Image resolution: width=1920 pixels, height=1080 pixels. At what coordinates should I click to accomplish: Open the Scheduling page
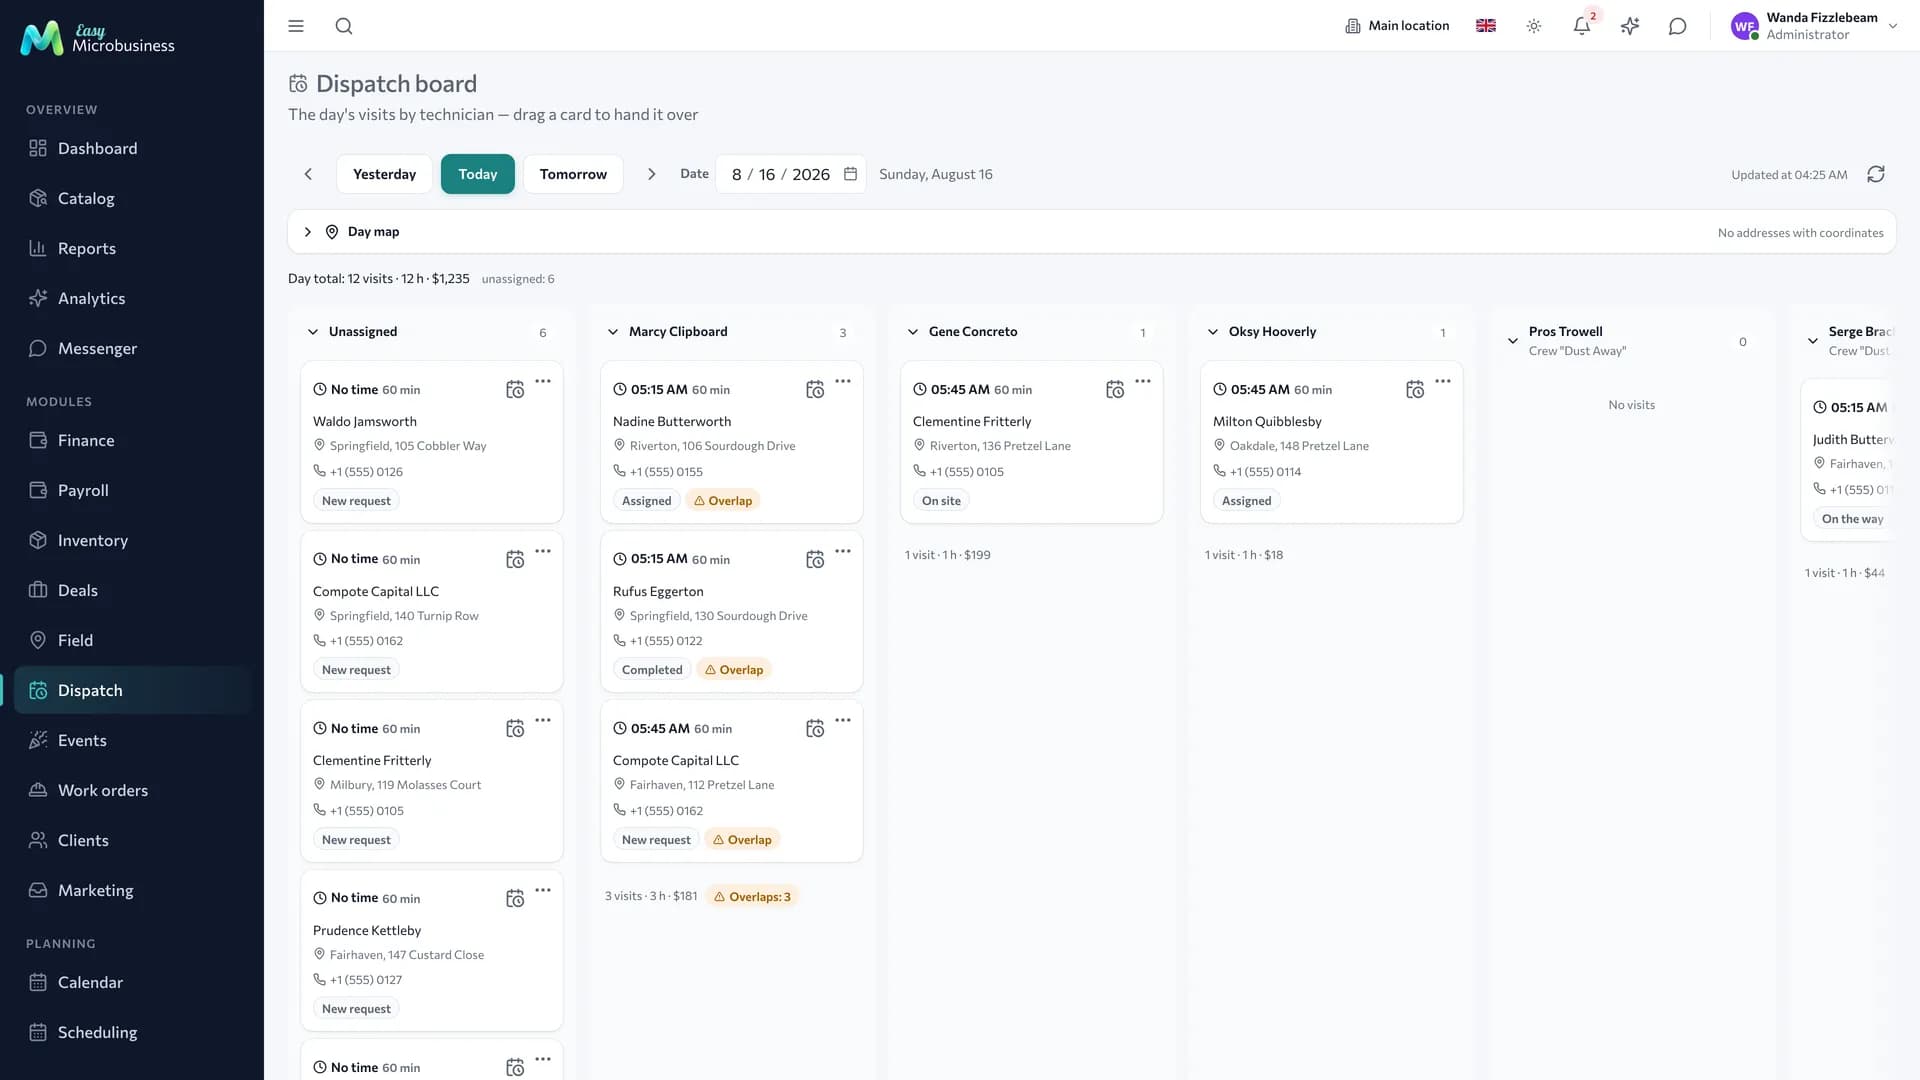click(132, 1032)
